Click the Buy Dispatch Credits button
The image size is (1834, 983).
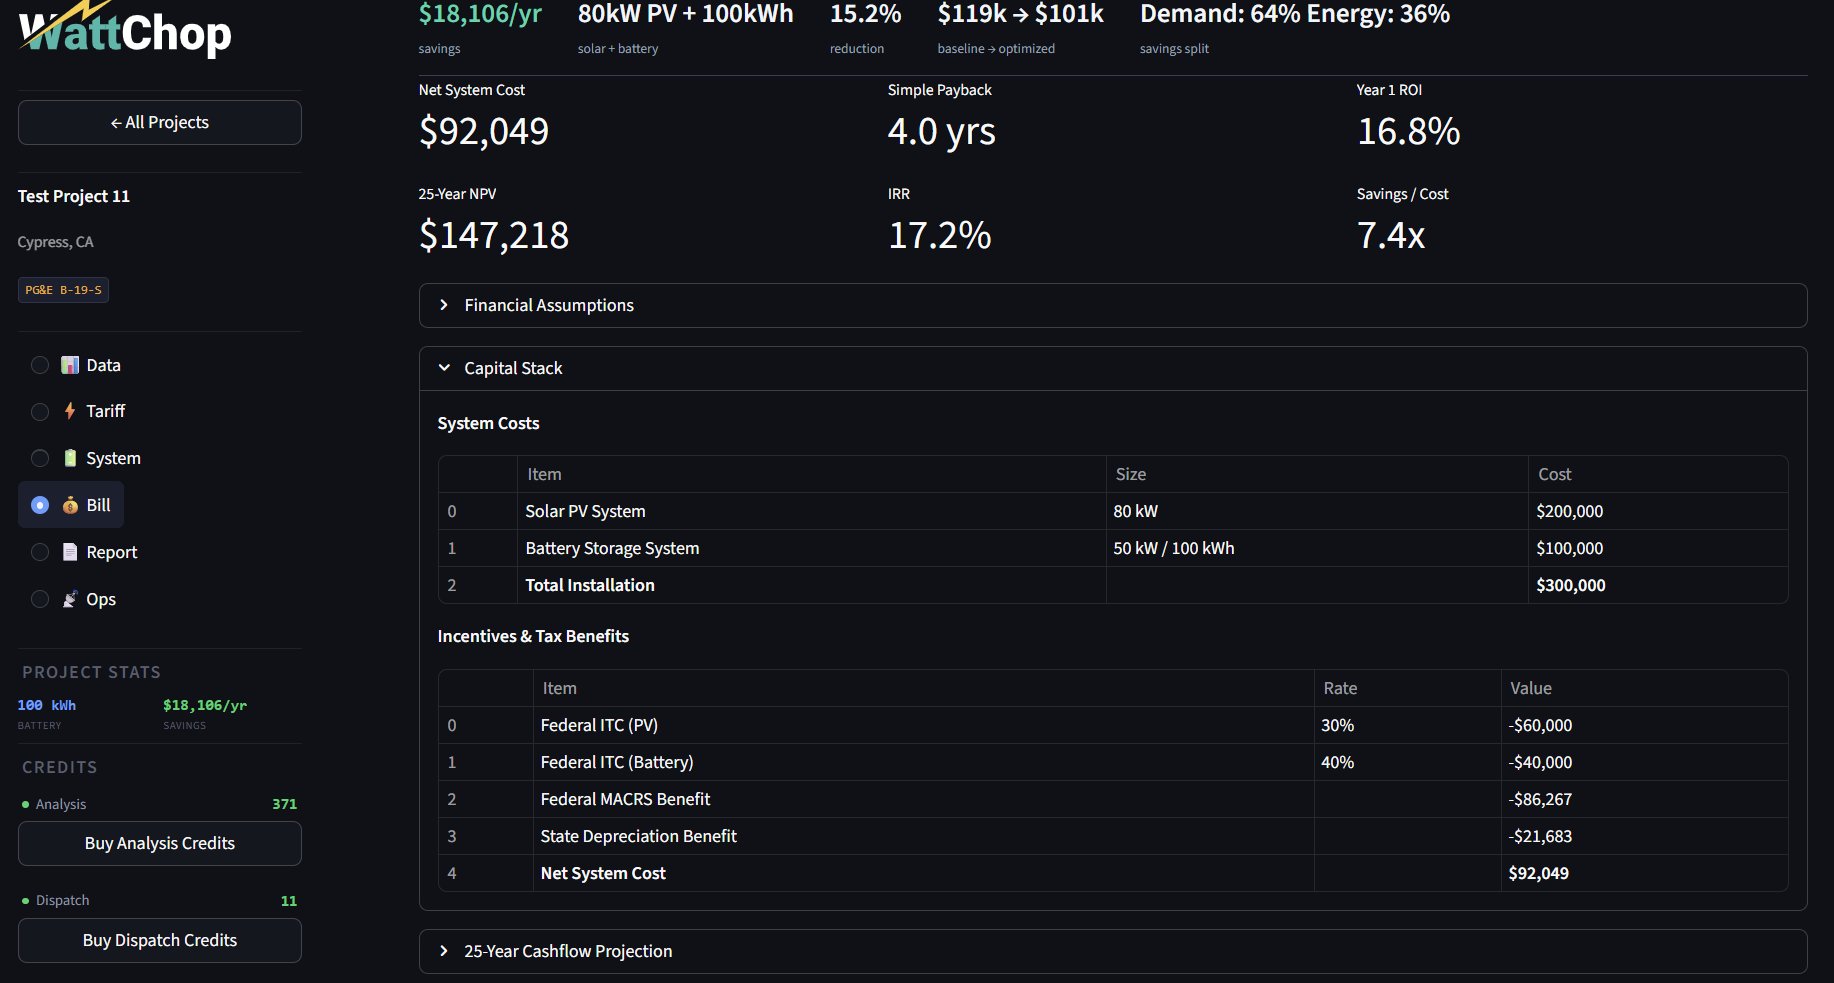pyautogui.click(x=159, y=940)
